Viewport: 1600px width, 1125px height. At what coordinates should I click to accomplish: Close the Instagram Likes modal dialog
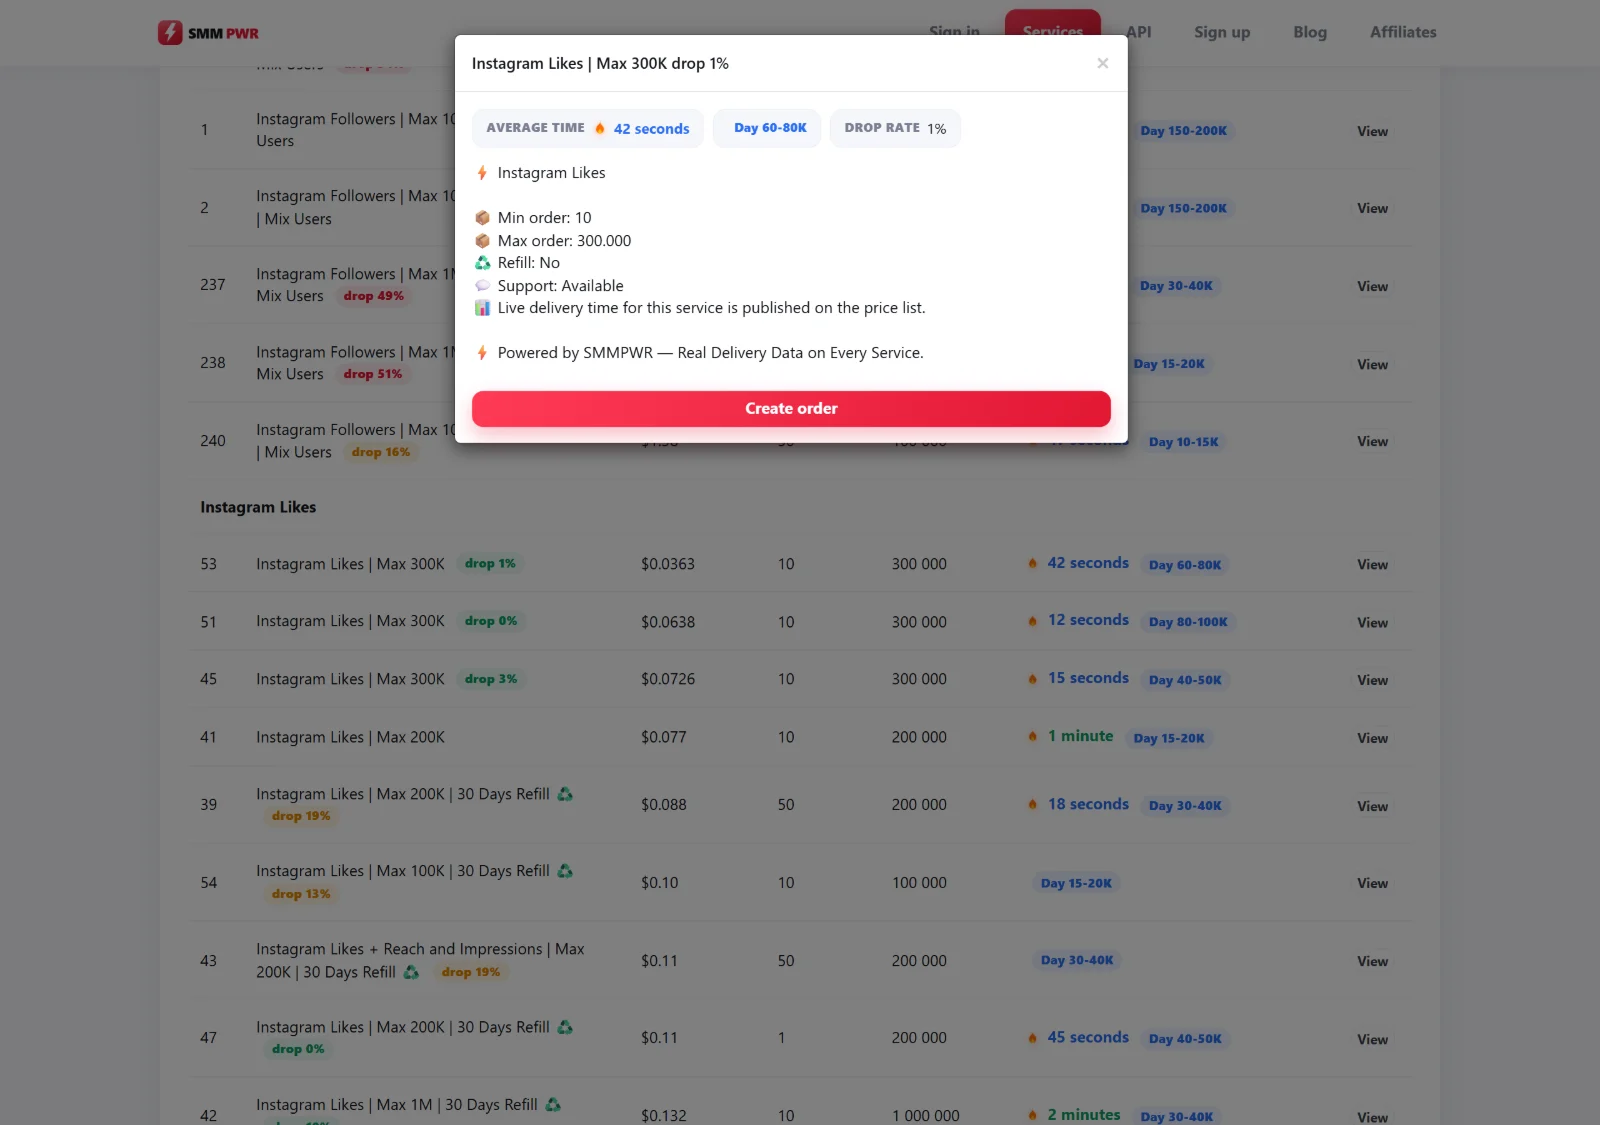(x=1102, y=63)
